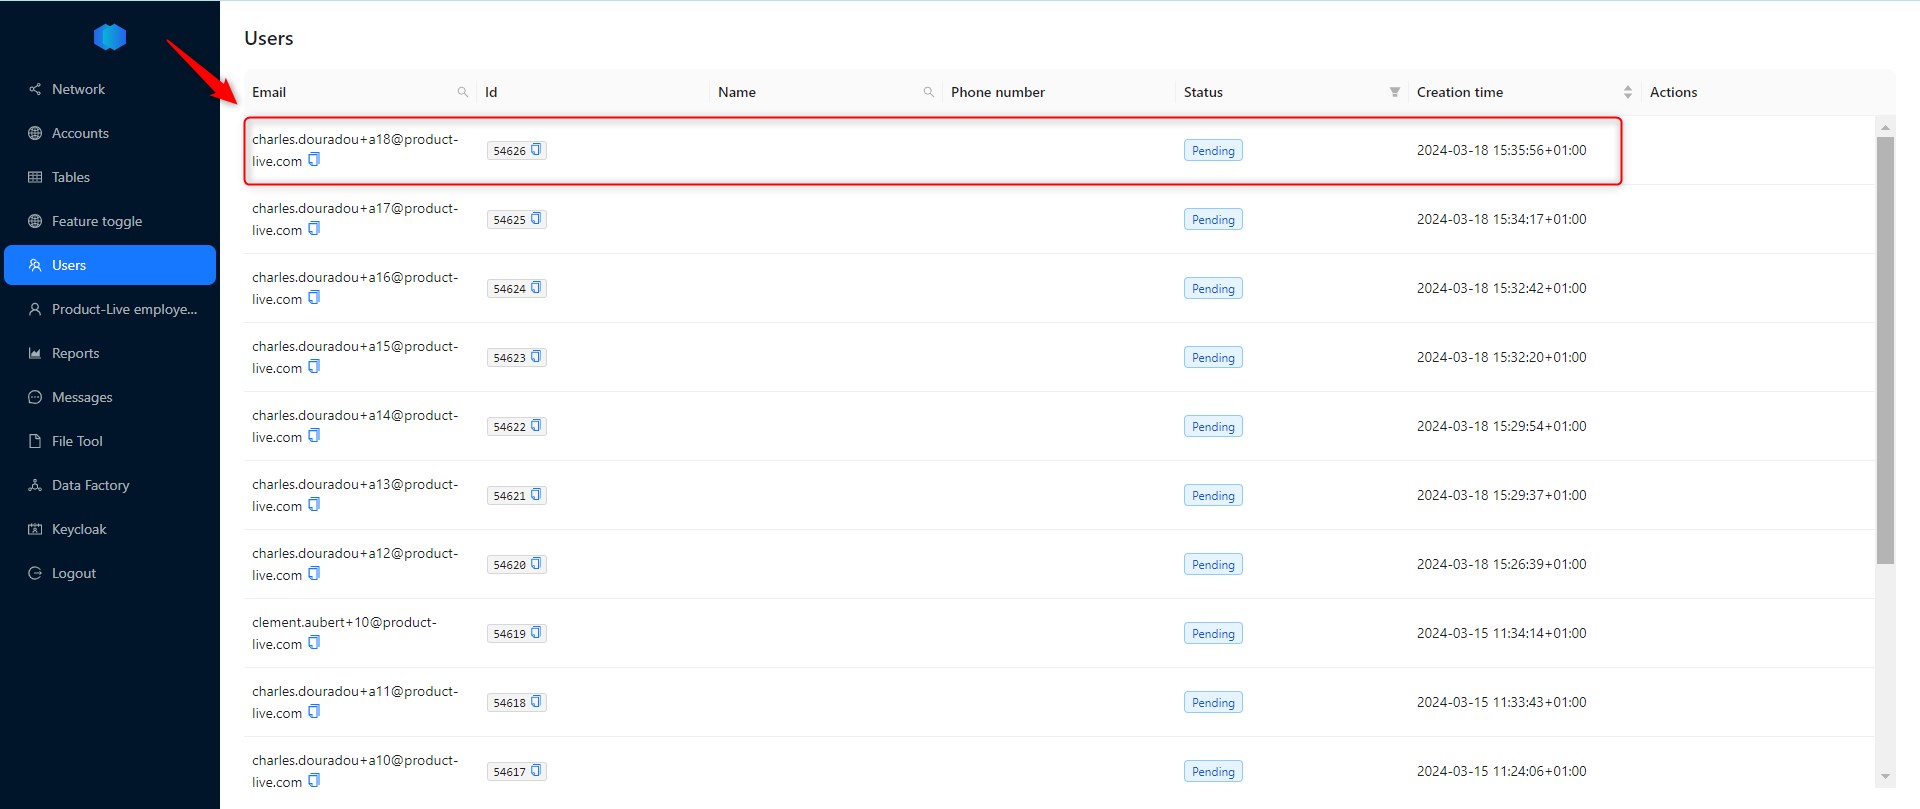This screenshot has height=809, width=1920.
Task: Go to the Accounts section
Action: click(x=80, y=133)
